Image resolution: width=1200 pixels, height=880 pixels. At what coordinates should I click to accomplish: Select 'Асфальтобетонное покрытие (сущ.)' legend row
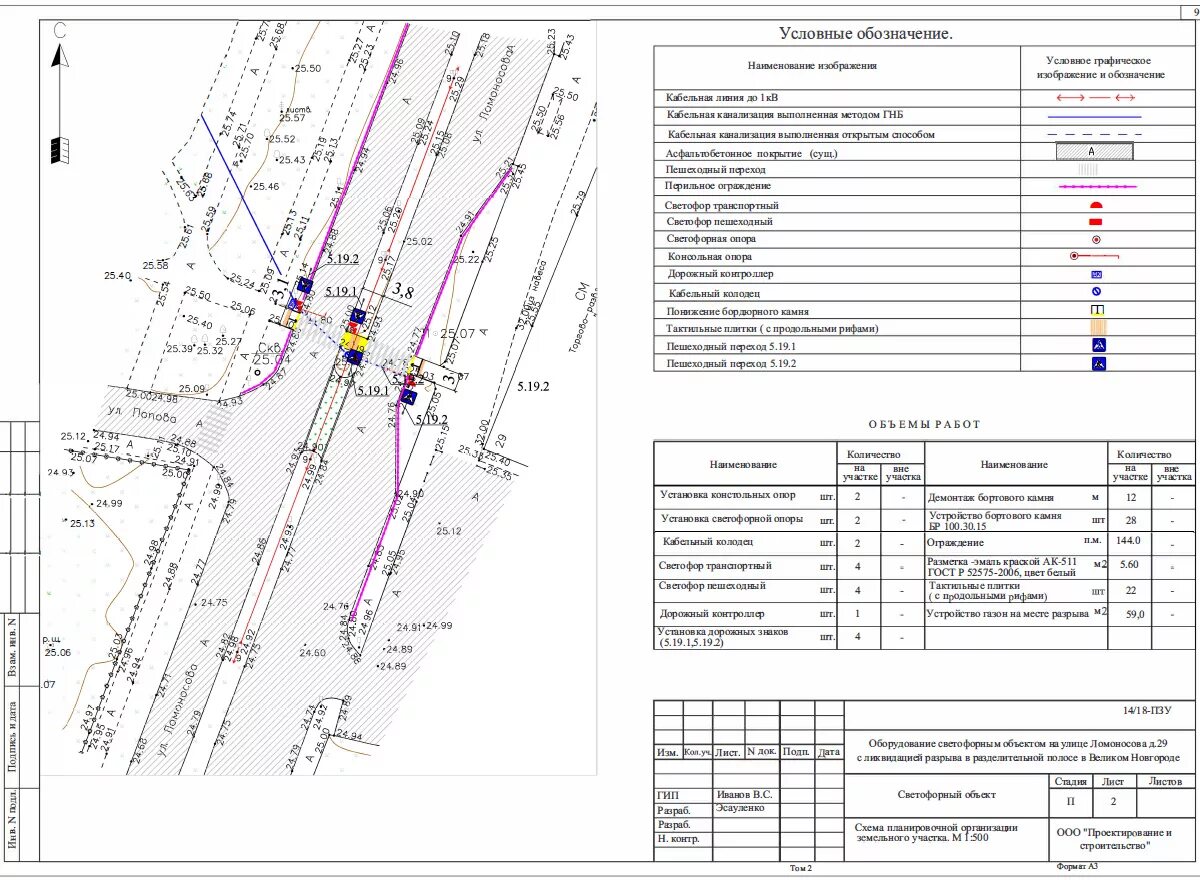pos(923,153)
